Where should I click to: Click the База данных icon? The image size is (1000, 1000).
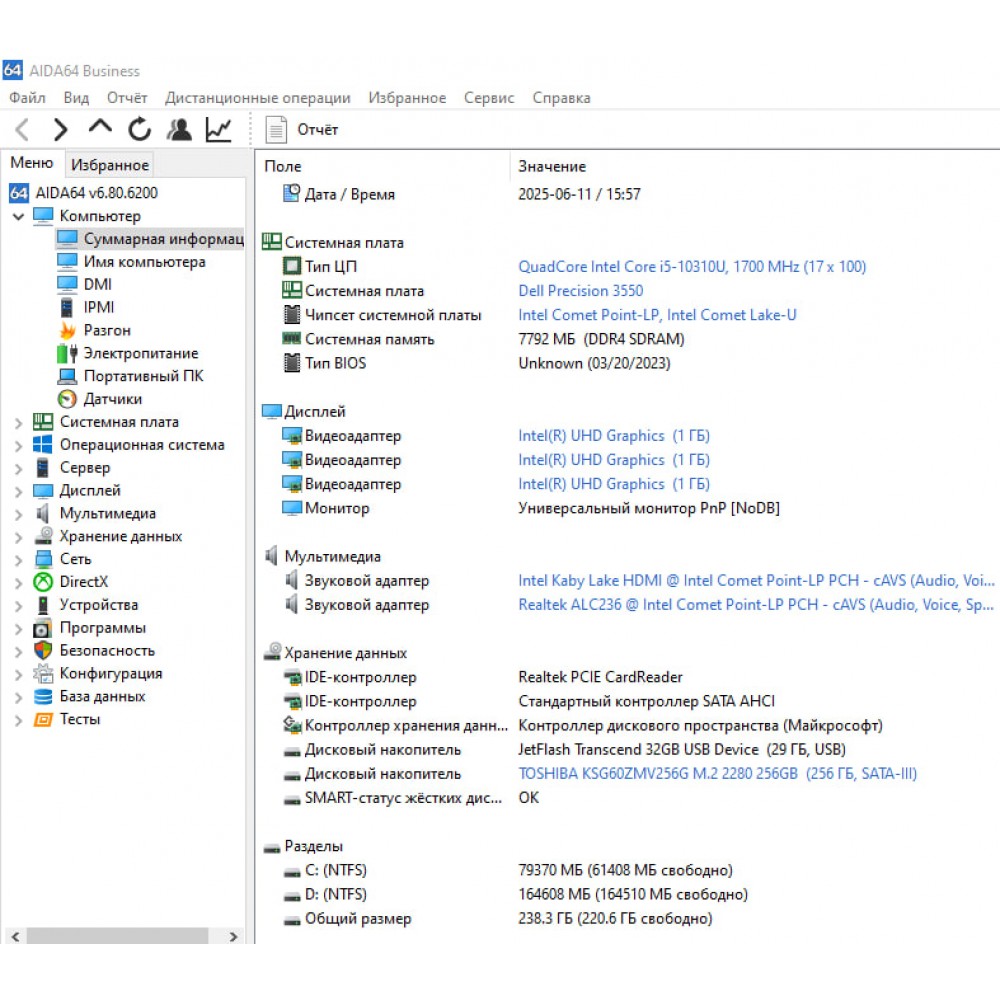(43, 696)
